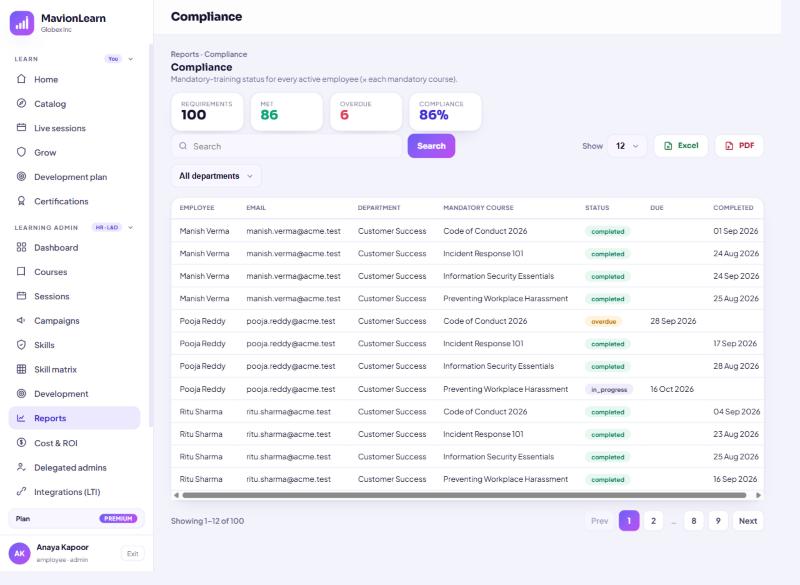800x585 pixels.
Task: Click the purple Search button
Action: [431, 146]
